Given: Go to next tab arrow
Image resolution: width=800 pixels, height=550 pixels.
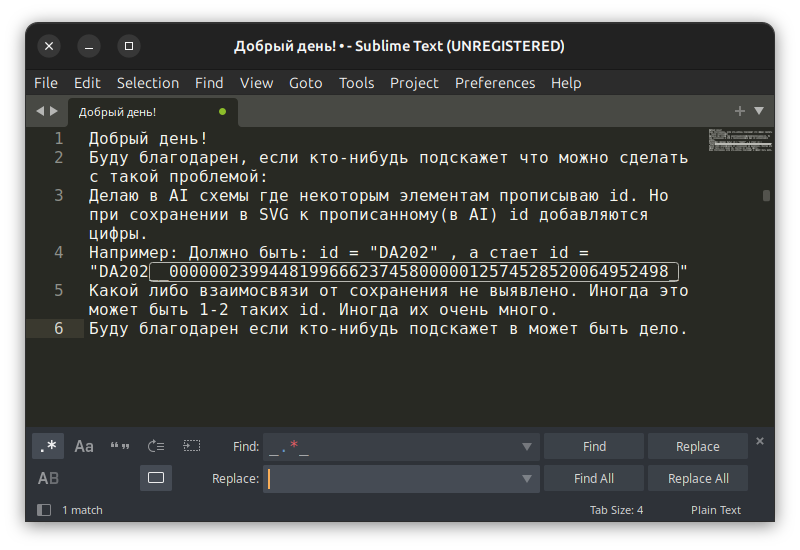Looking at the screenshot, I should point(54,111).
